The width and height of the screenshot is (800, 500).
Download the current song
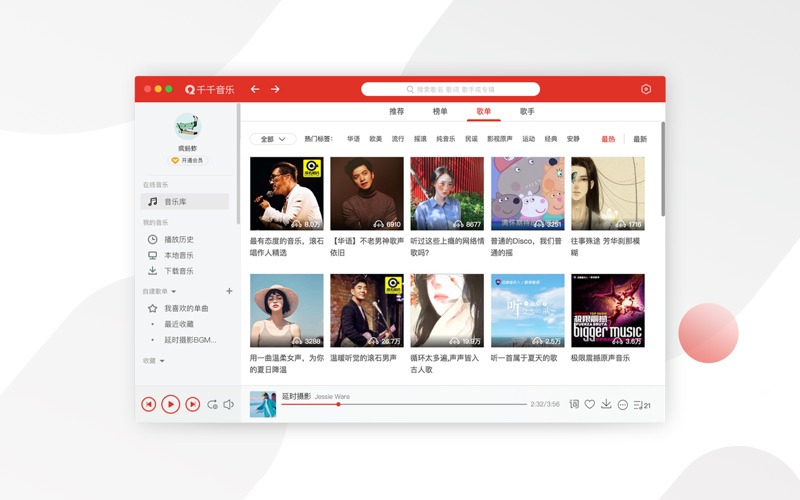coord(606,404)
